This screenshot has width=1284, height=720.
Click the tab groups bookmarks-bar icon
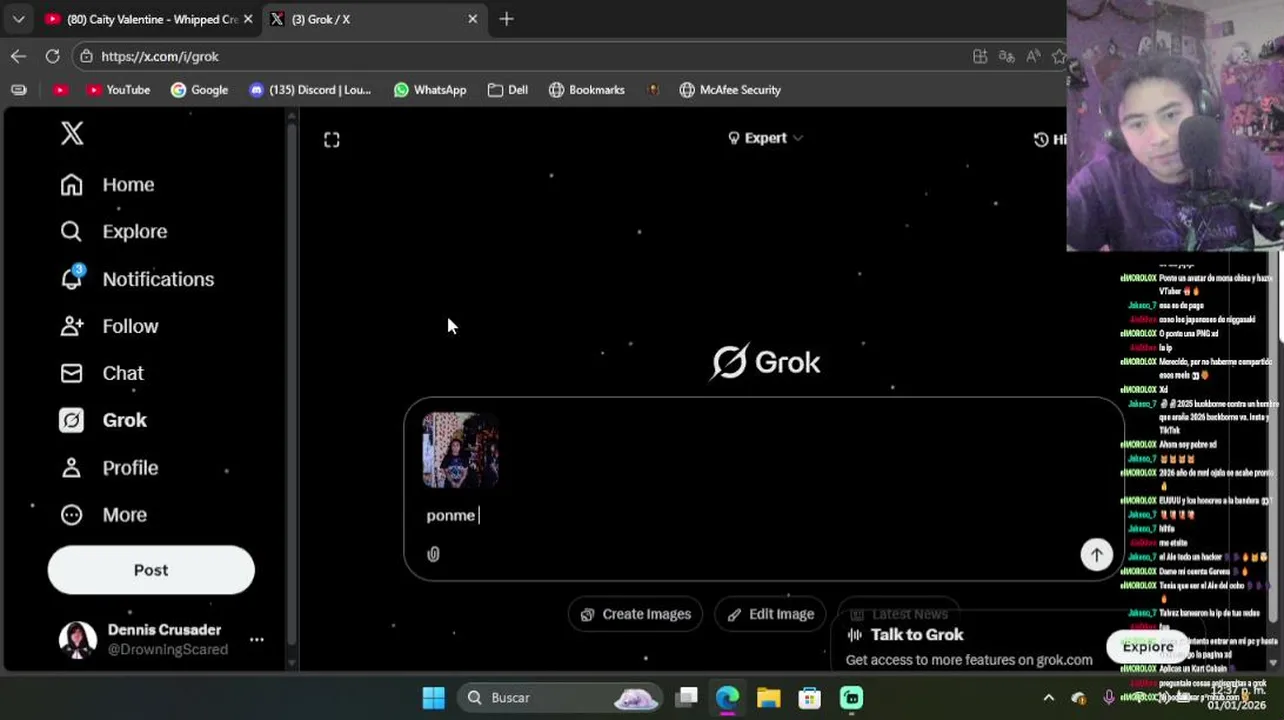click(19, 90)
